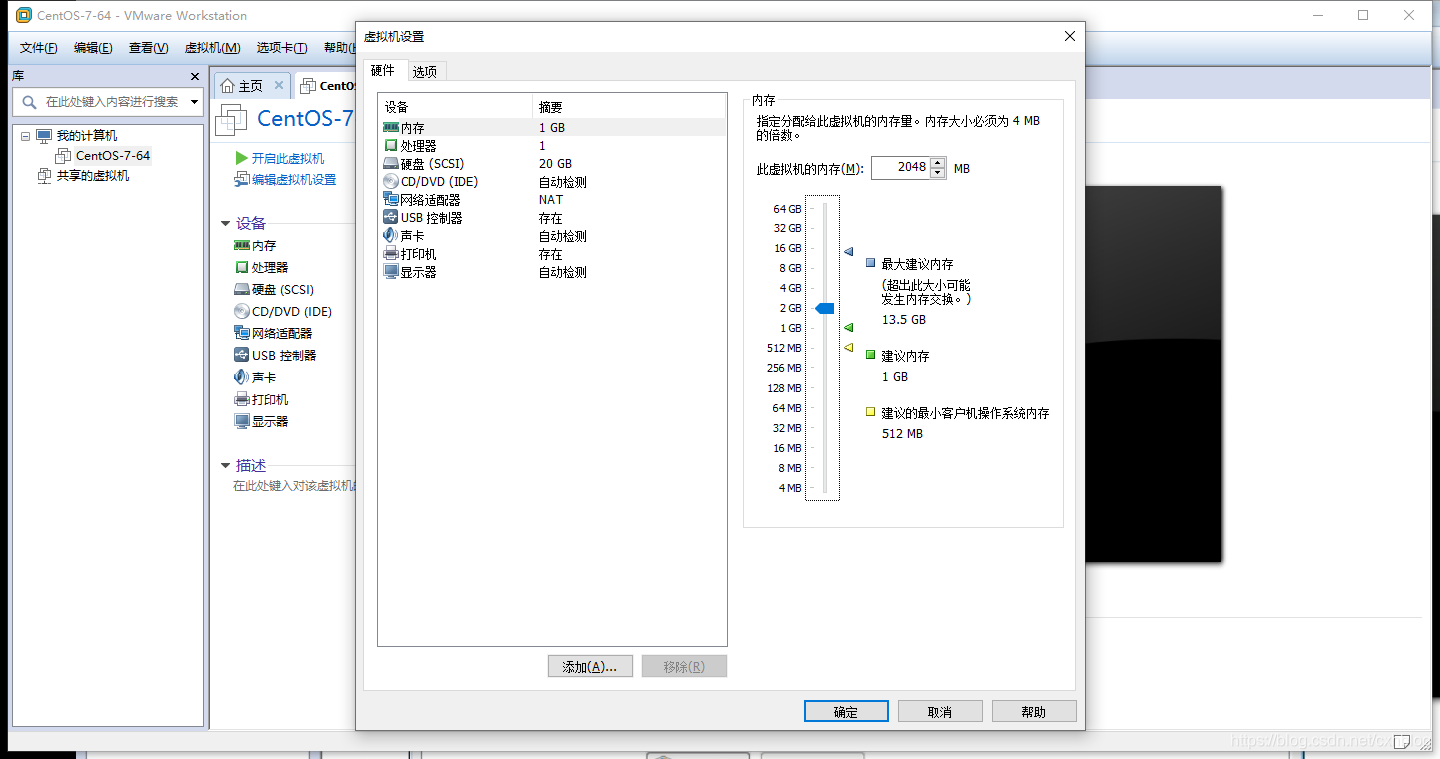Image resolution: width=1440 pixels, height=759 pixels.
Task: Click the 添加(A)... button
Action: pos(590,666)
